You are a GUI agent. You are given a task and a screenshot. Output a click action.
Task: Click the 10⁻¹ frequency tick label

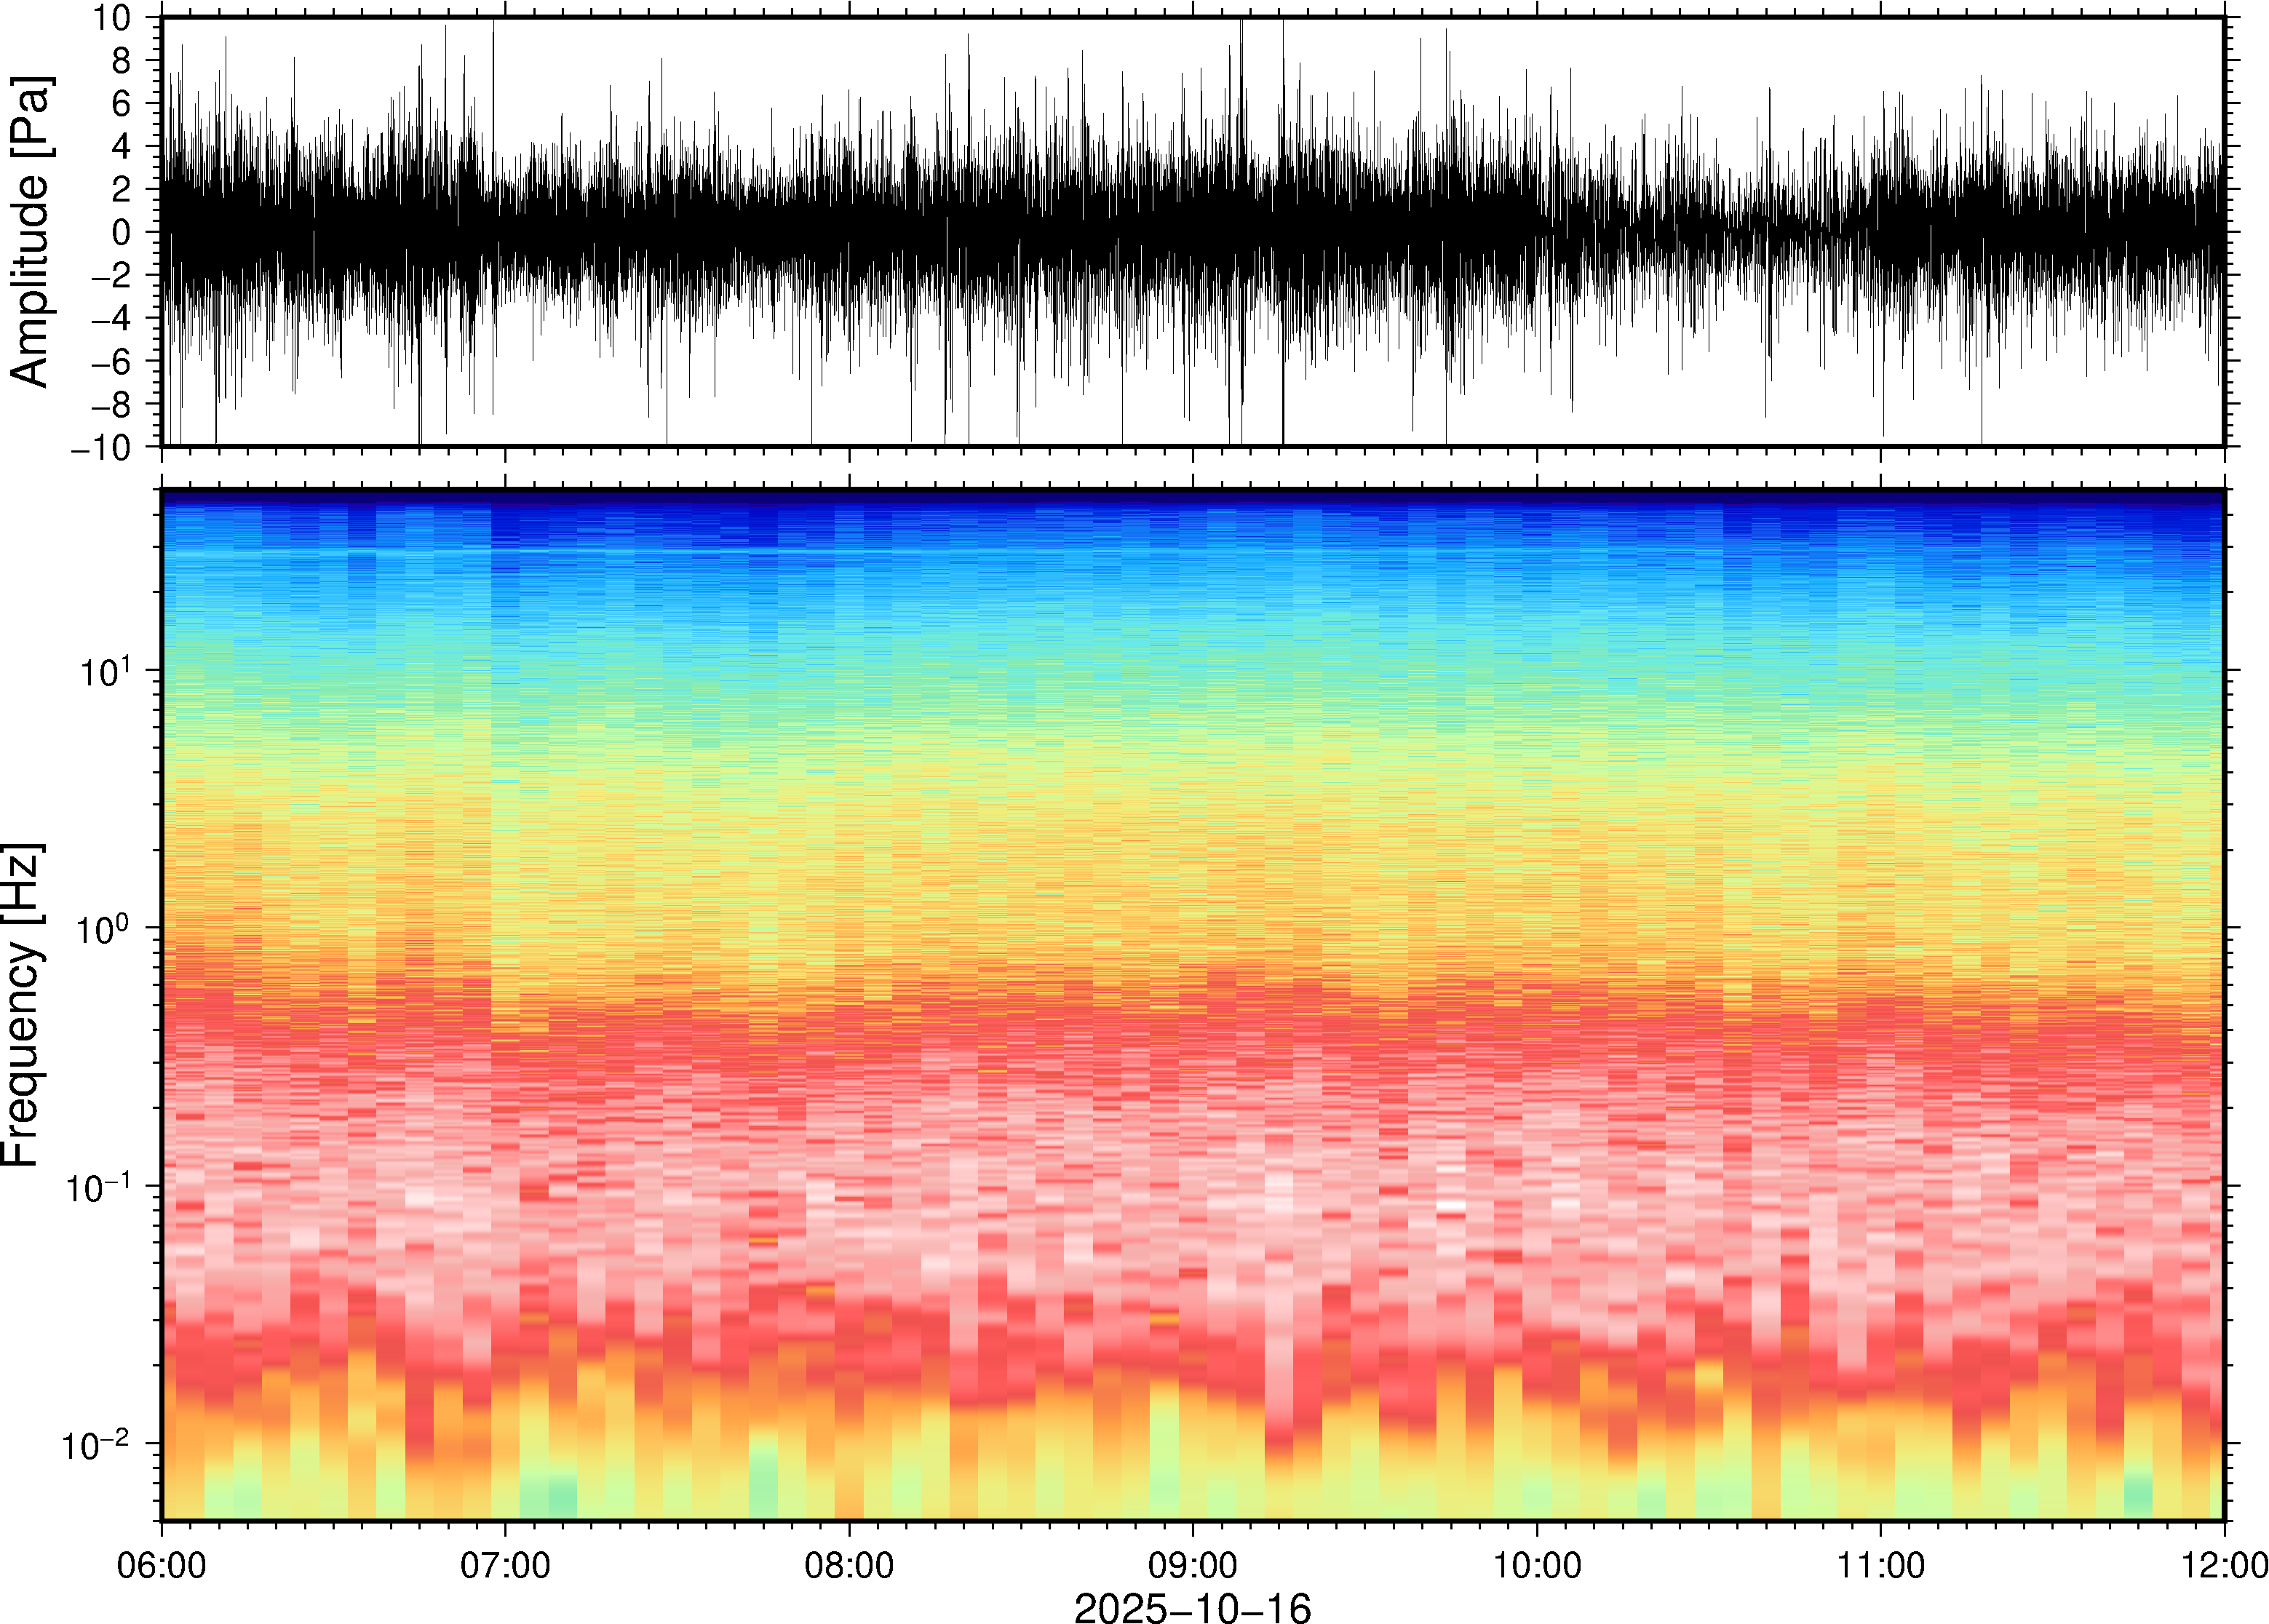click(99, 1187)
